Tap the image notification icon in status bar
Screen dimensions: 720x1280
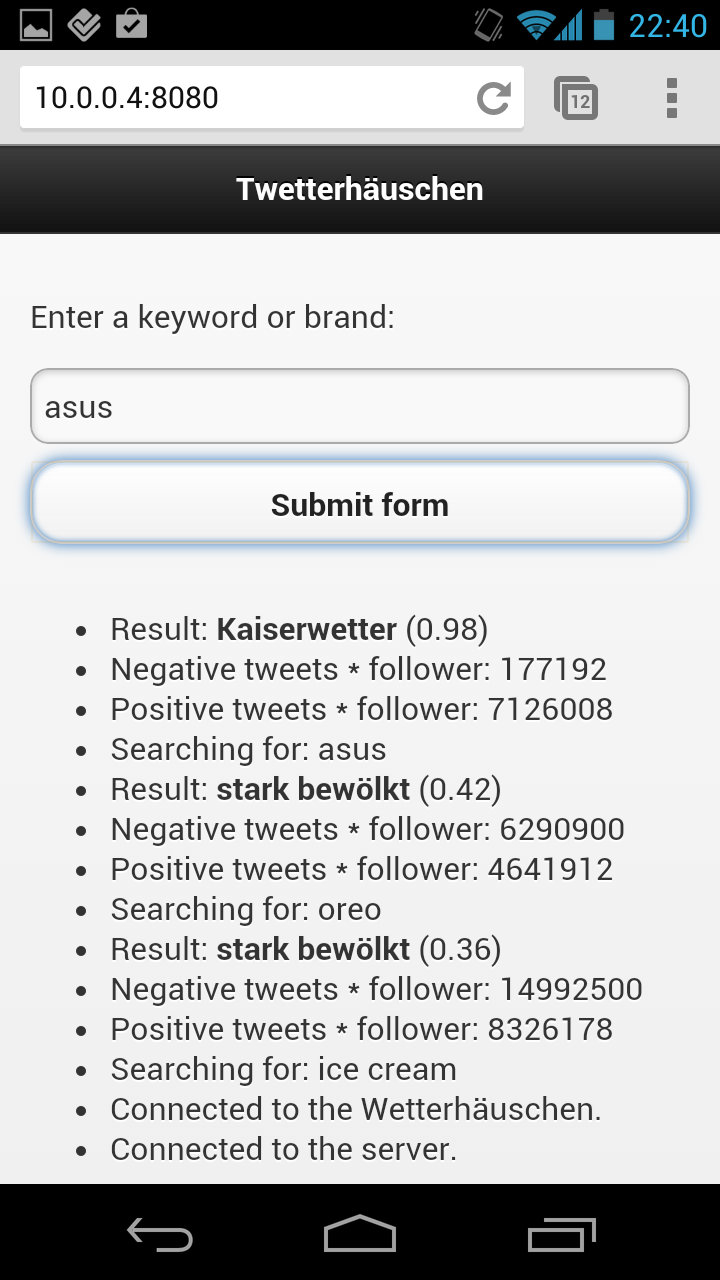(36, 24)
